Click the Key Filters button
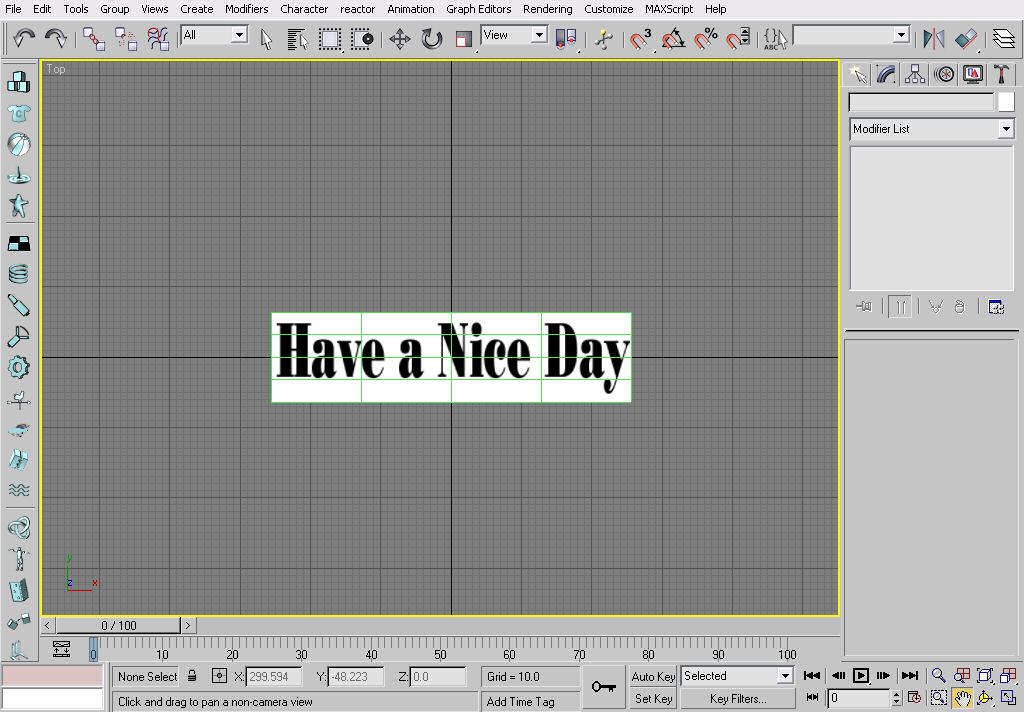 point(738,698)
